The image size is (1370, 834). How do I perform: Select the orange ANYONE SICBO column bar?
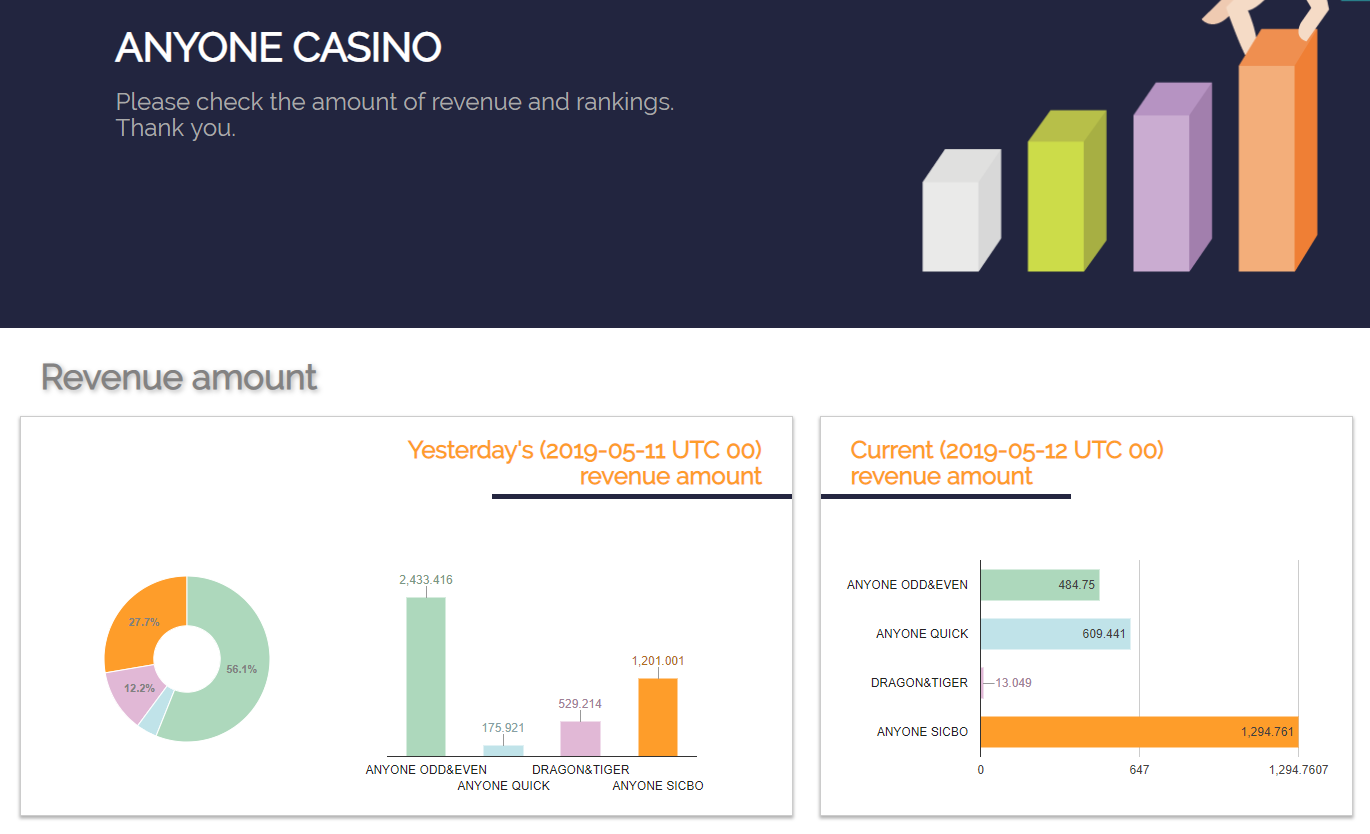pyautogui.click(x=658, y=717)
